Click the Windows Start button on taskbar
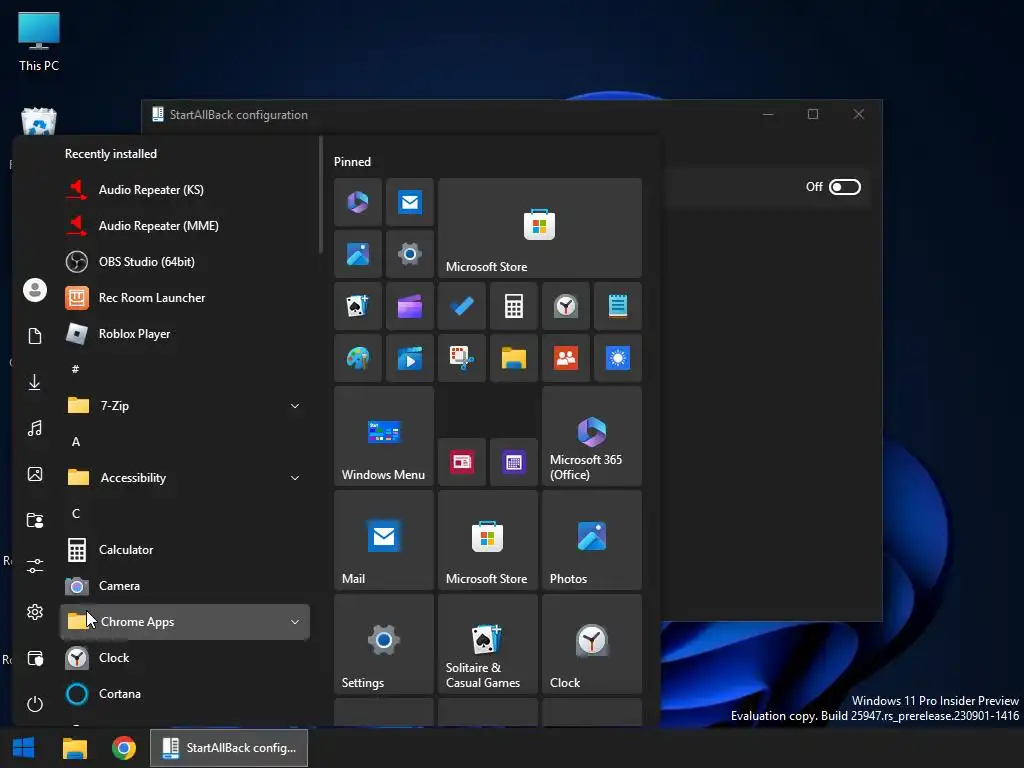 tap(24, 748)
